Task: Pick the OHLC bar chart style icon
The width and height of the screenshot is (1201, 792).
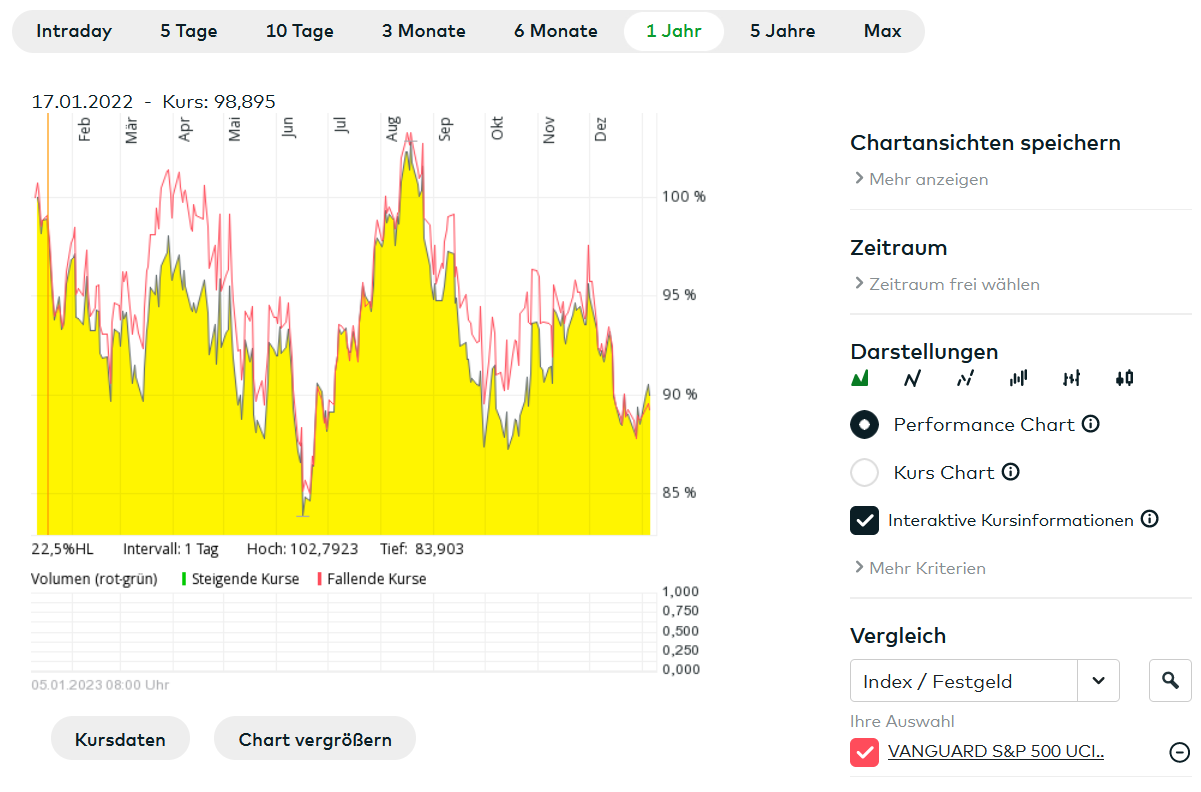Action: point(1072,378)
